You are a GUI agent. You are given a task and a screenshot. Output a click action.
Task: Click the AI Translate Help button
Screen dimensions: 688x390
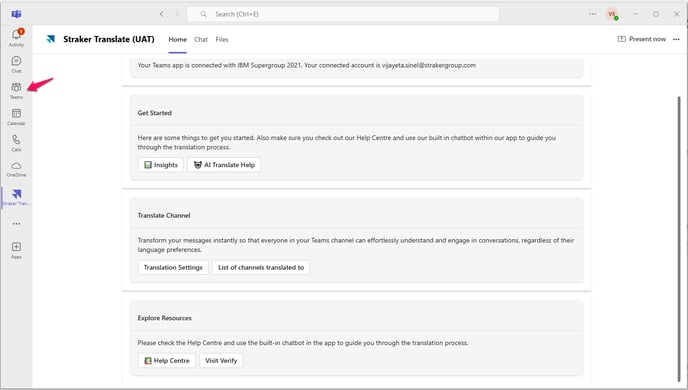224,165
